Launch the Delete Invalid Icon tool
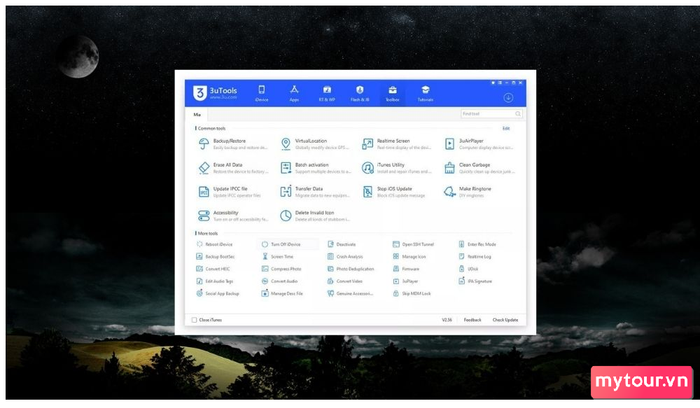700x408 pixels. (315, 216)
